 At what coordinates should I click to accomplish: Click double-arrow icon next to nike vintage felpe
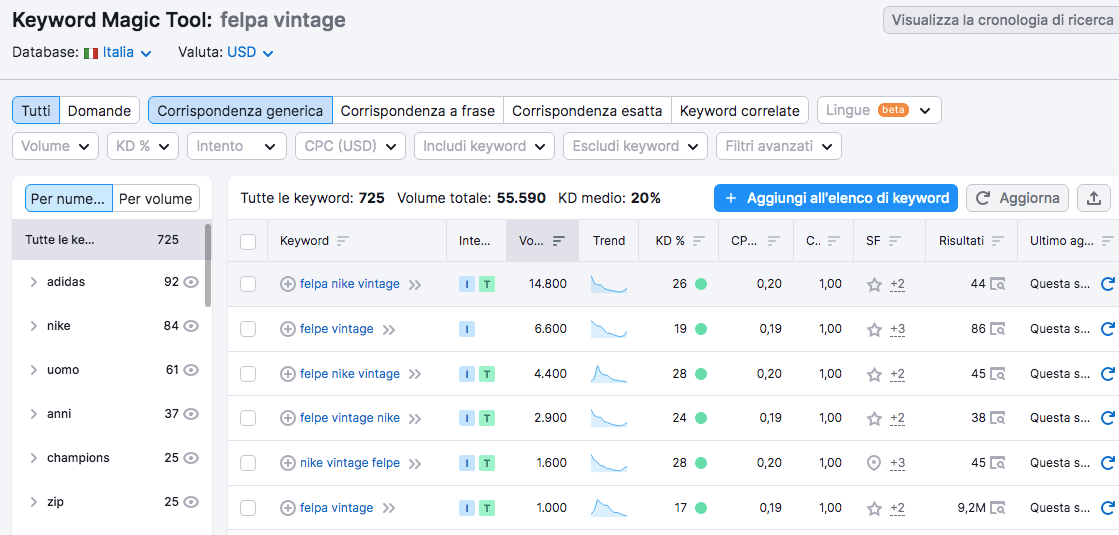point(414,464)
